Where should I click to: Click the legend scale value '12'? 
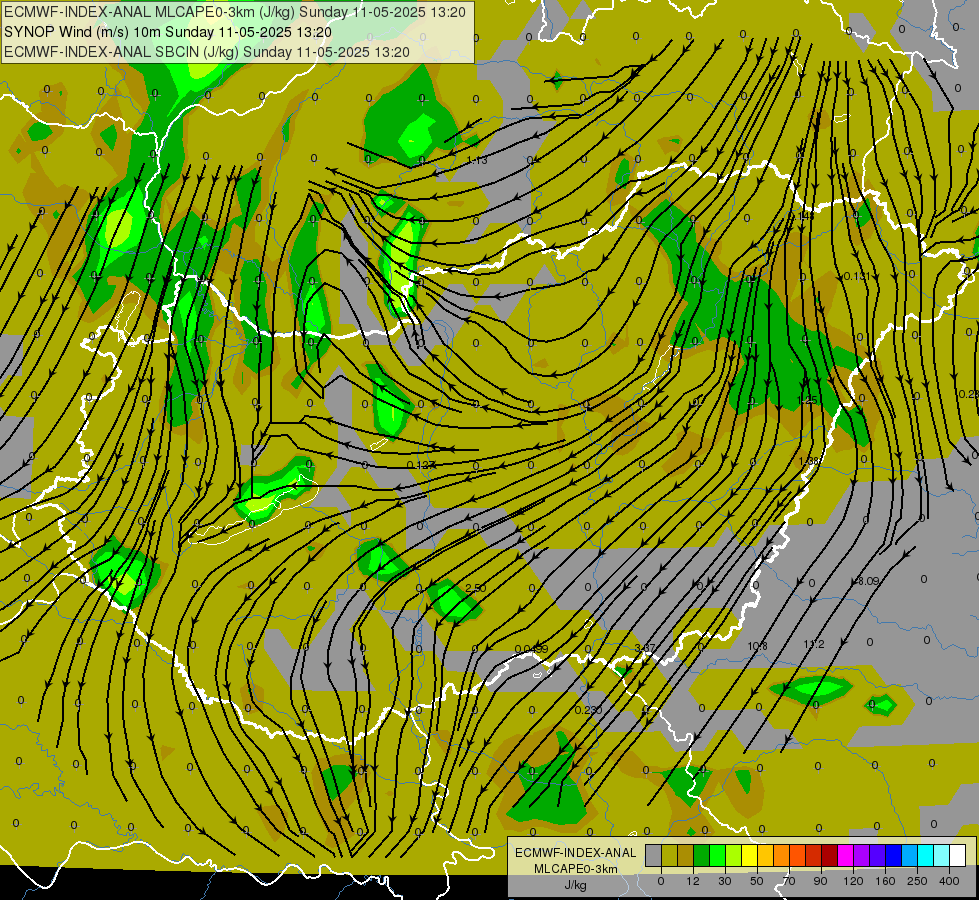point(693,881)
